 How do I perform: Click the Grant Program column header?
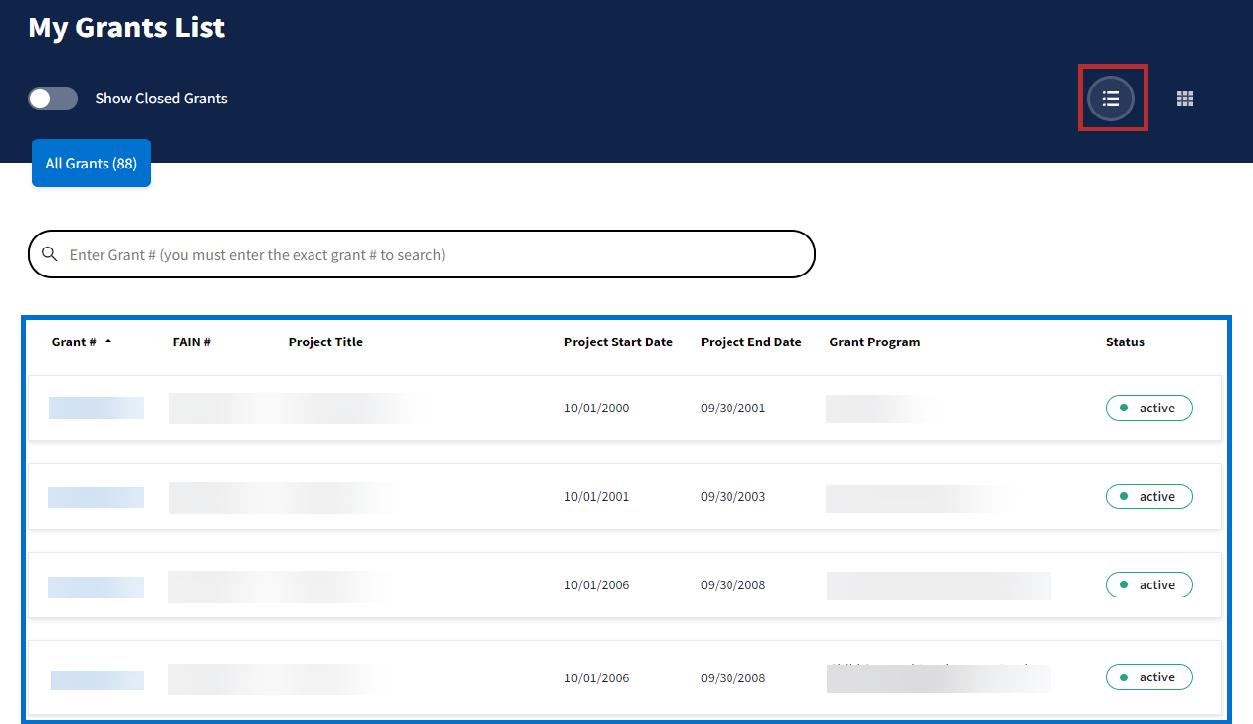[874, 342]
